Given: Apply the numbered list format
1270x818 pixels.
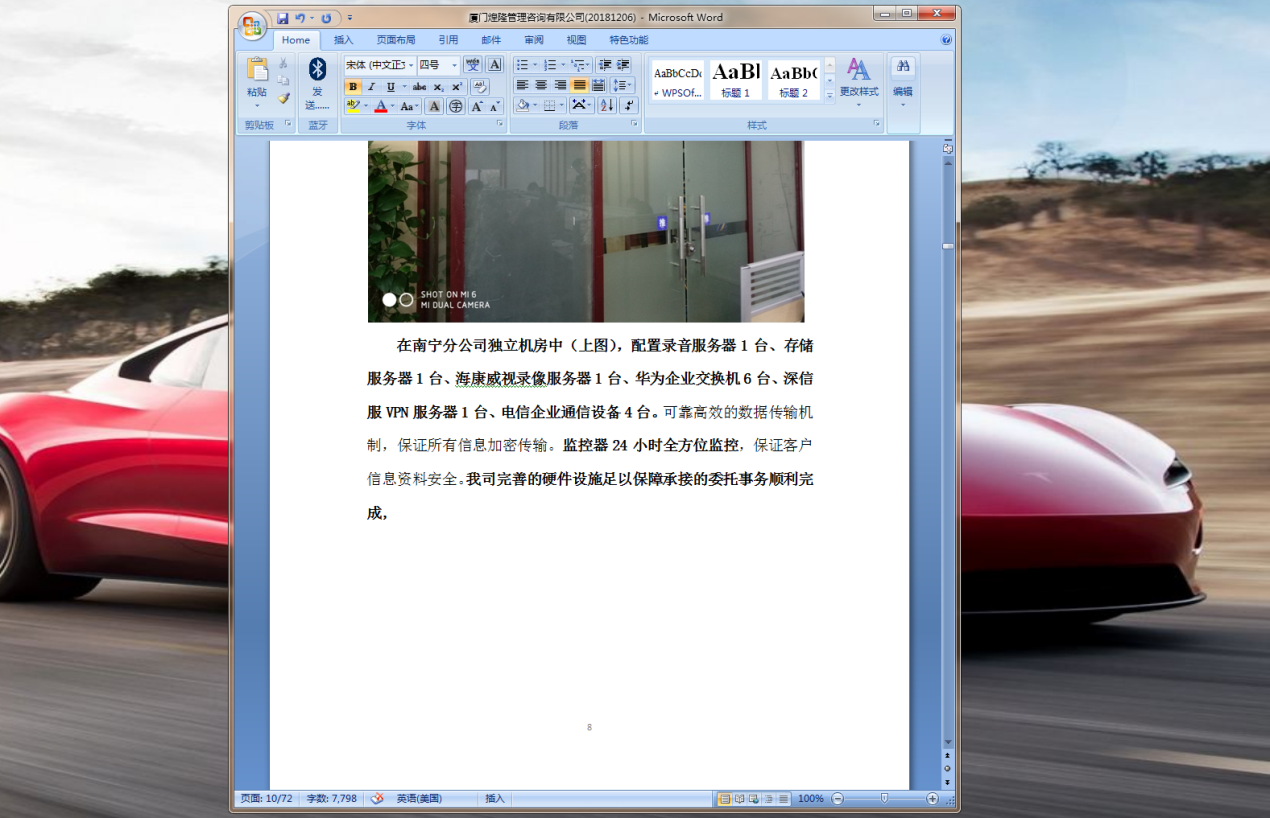Looking at the screenshot, I should click(x=550, y=65).
